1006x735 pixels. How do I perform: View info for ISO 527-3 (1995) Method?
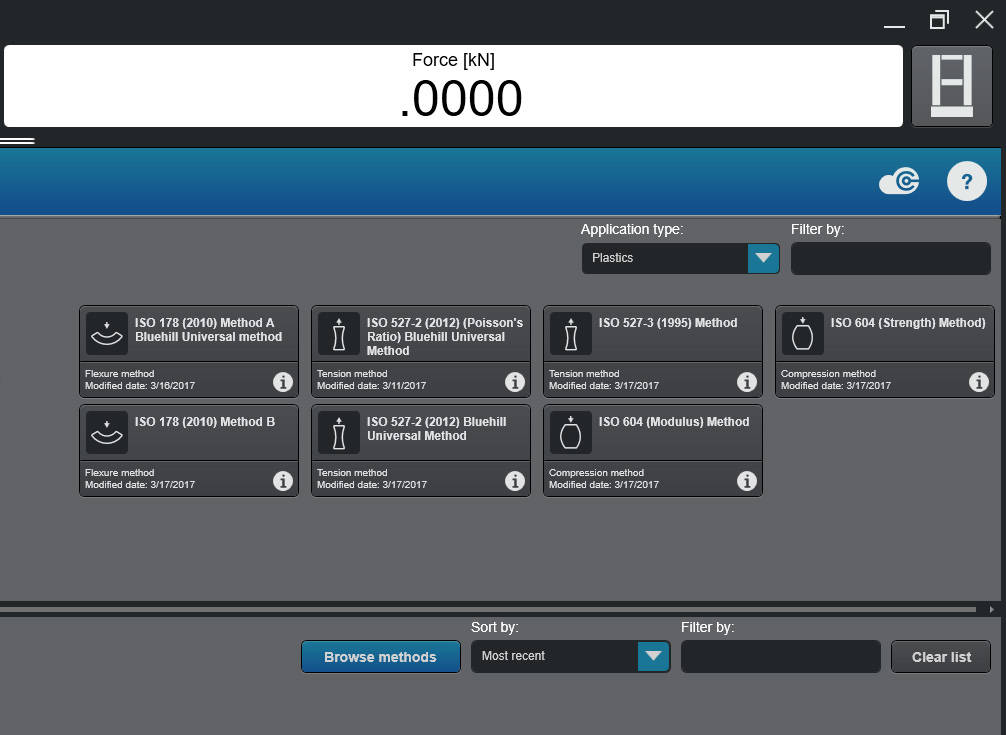tap(747, 382)
